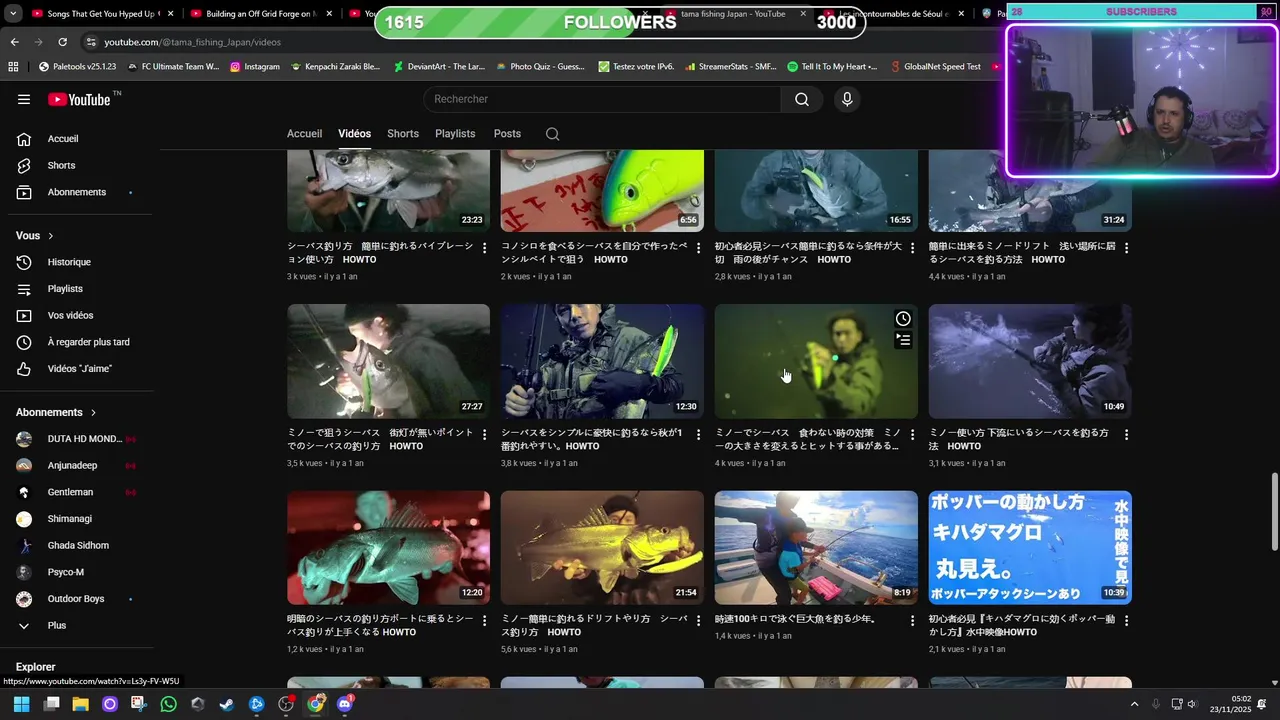Click the Rechercher search field

(602, 99)
